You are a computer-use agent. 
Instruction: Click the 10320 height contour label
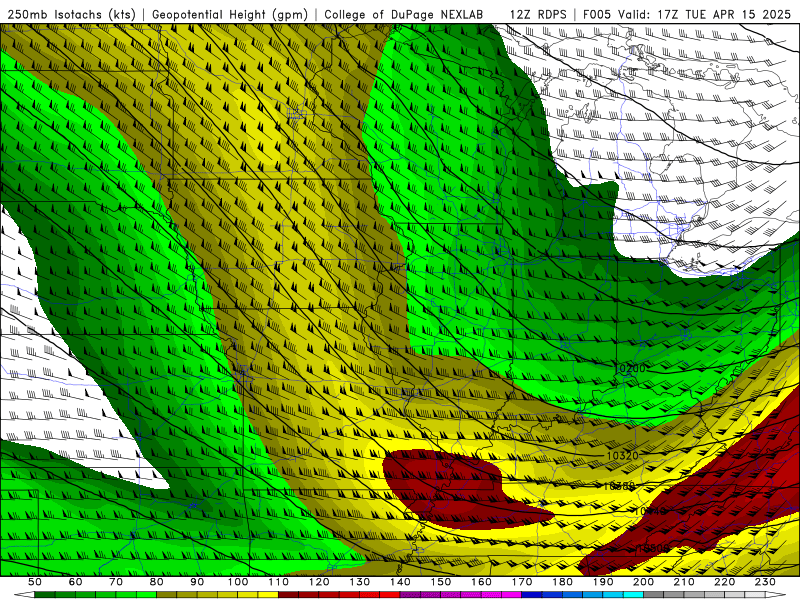tap(622, 455)
